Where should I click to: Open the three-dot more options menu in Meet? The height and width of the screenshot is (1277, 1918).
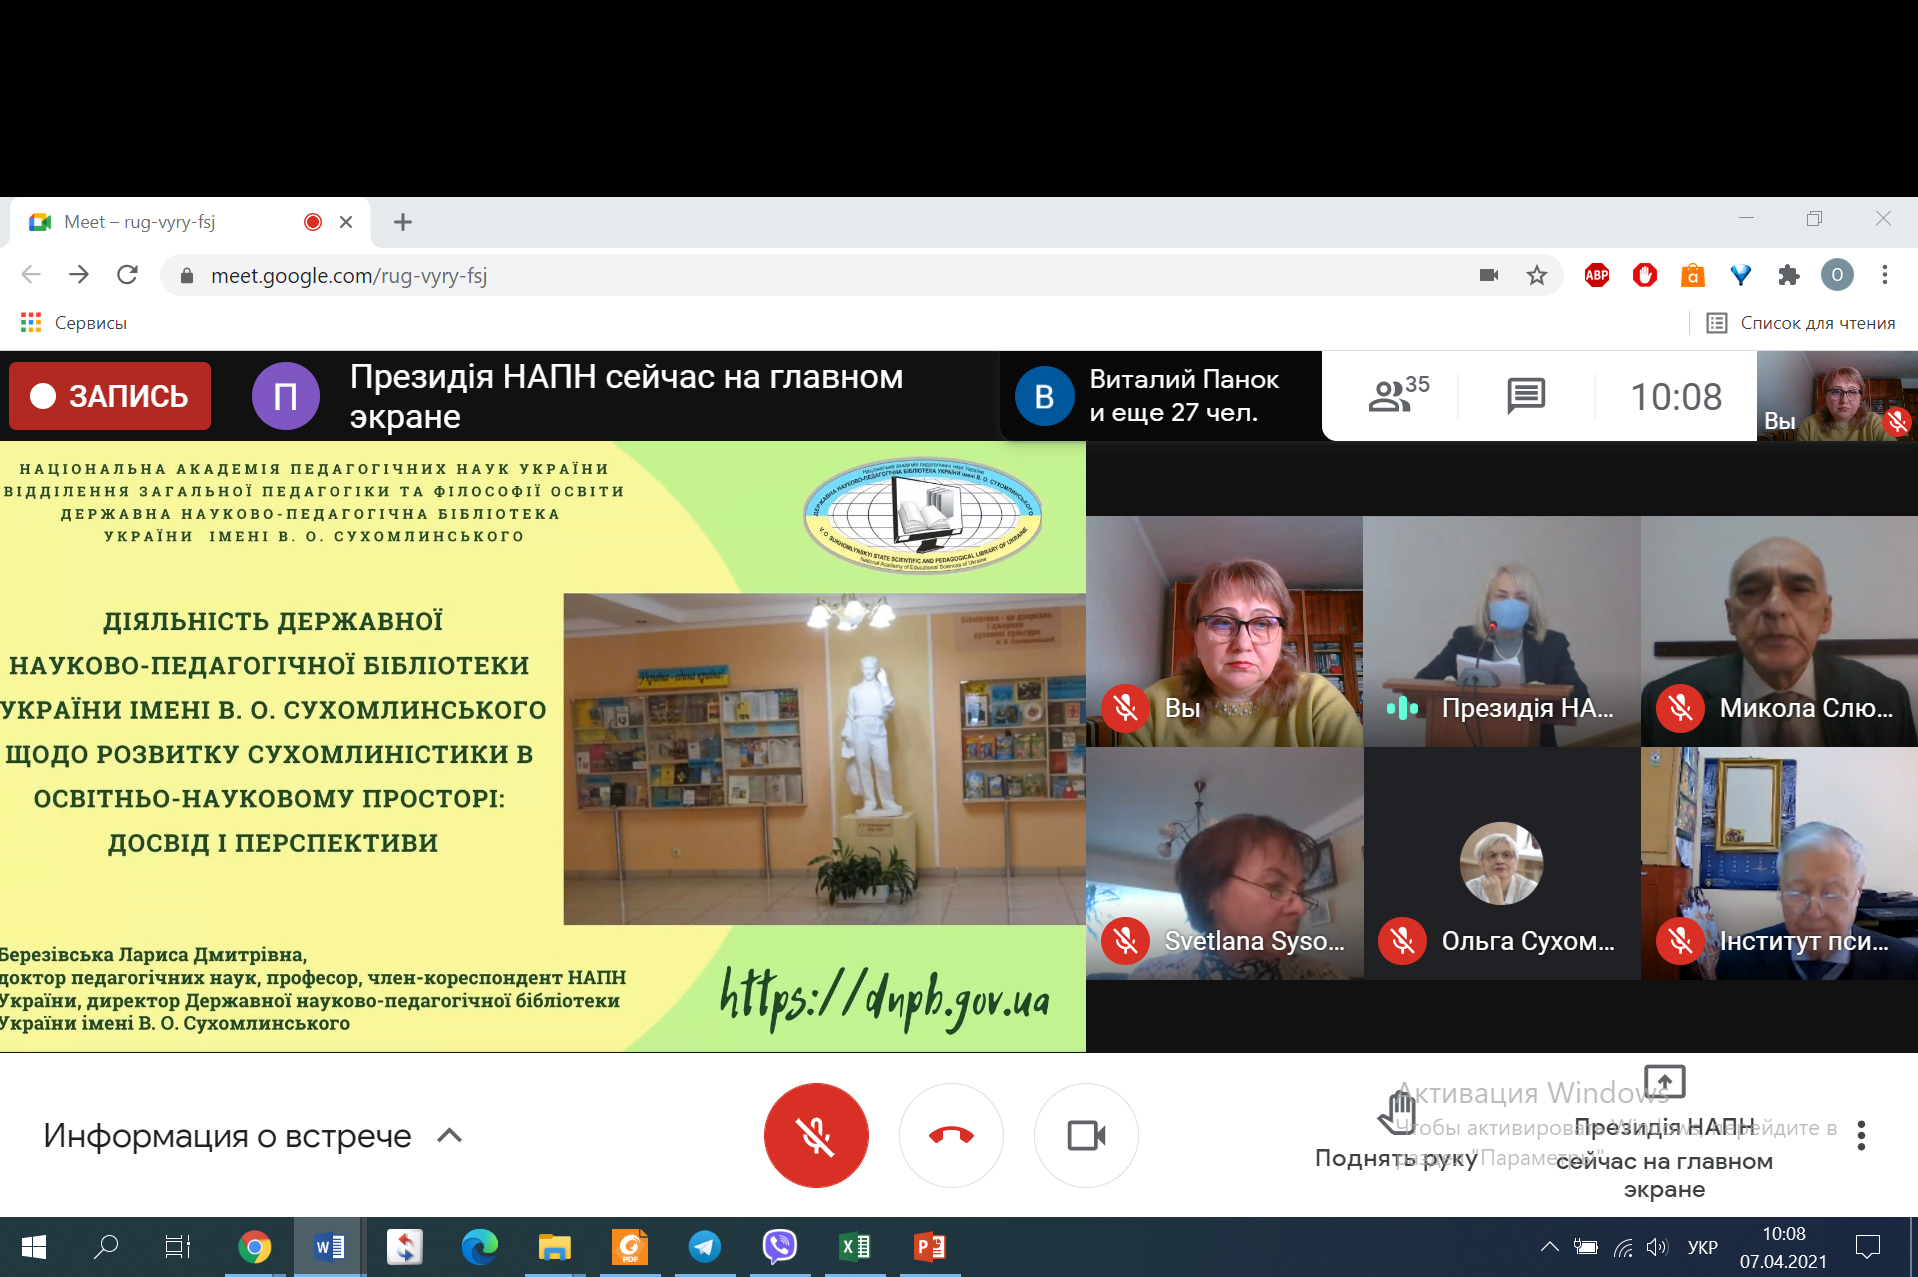pos(1861,1135)
